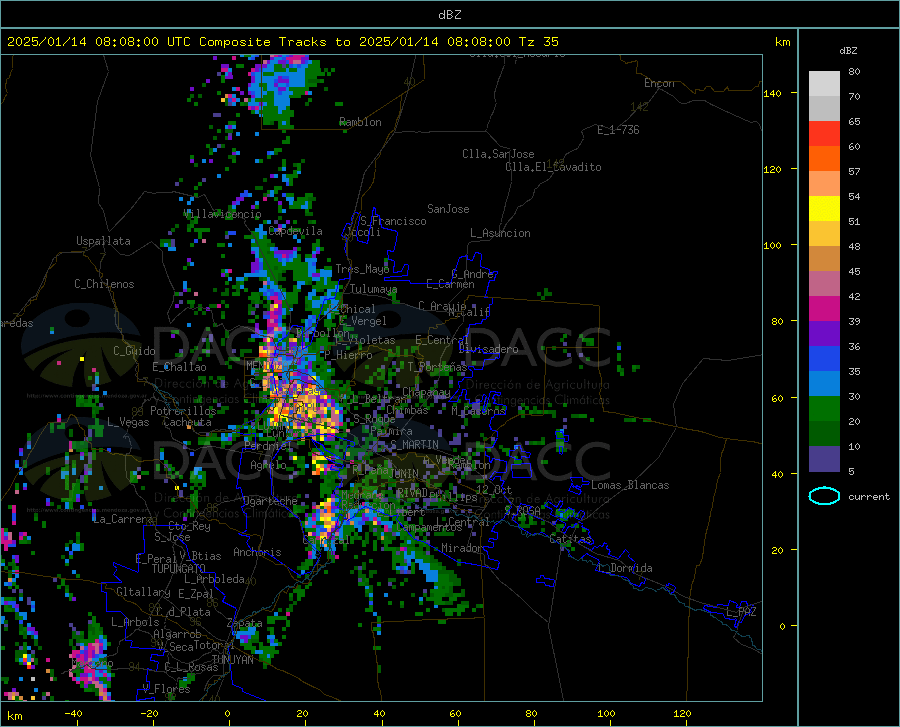The height and width of the screenshot is (727, 900).
Task: Click the L_PAZ place label
Action: [741, 612]
